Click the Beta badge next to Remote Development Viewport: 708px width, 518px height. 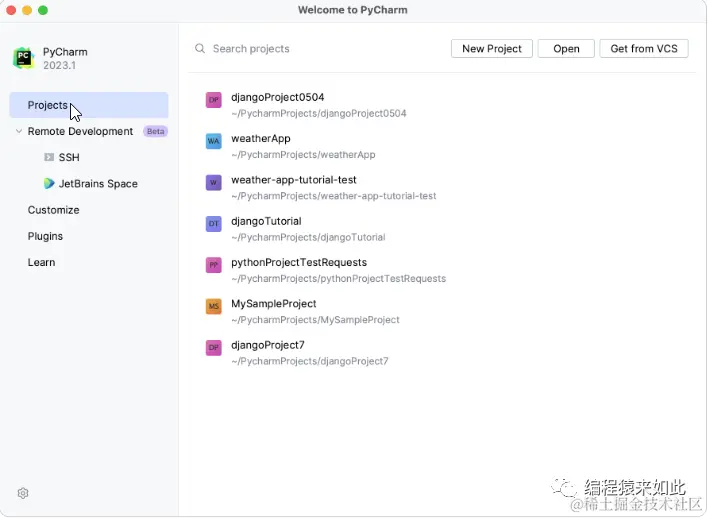click(x=156, y=131)
